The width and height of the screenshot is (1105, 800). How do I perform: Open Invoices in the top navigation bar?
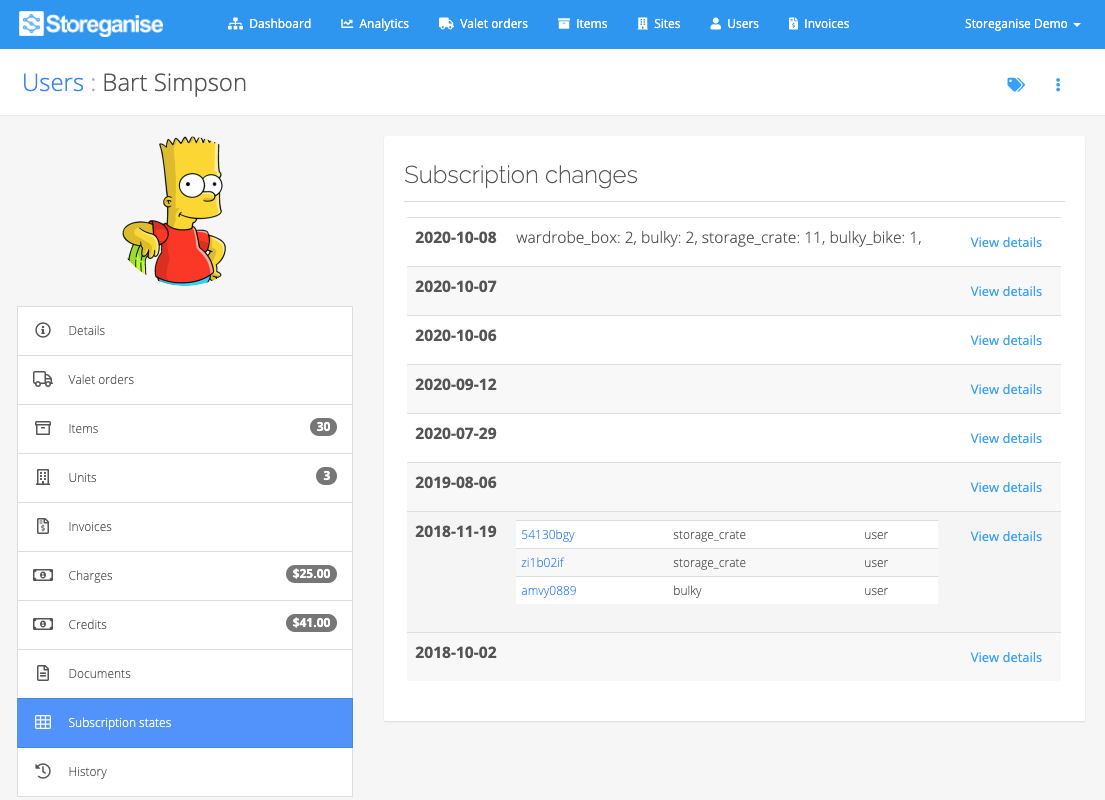818,24
